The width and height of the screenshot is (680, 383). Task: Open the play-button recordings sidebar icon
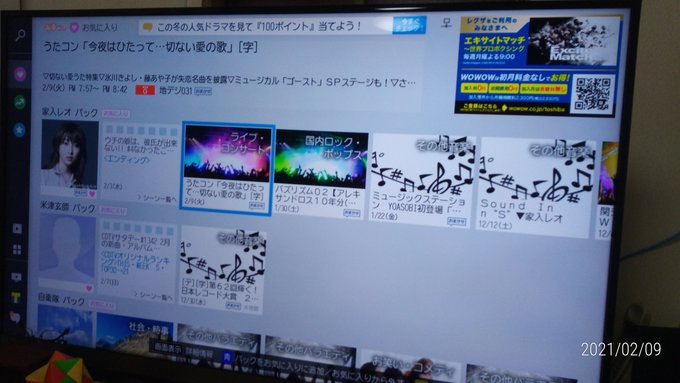17,229
